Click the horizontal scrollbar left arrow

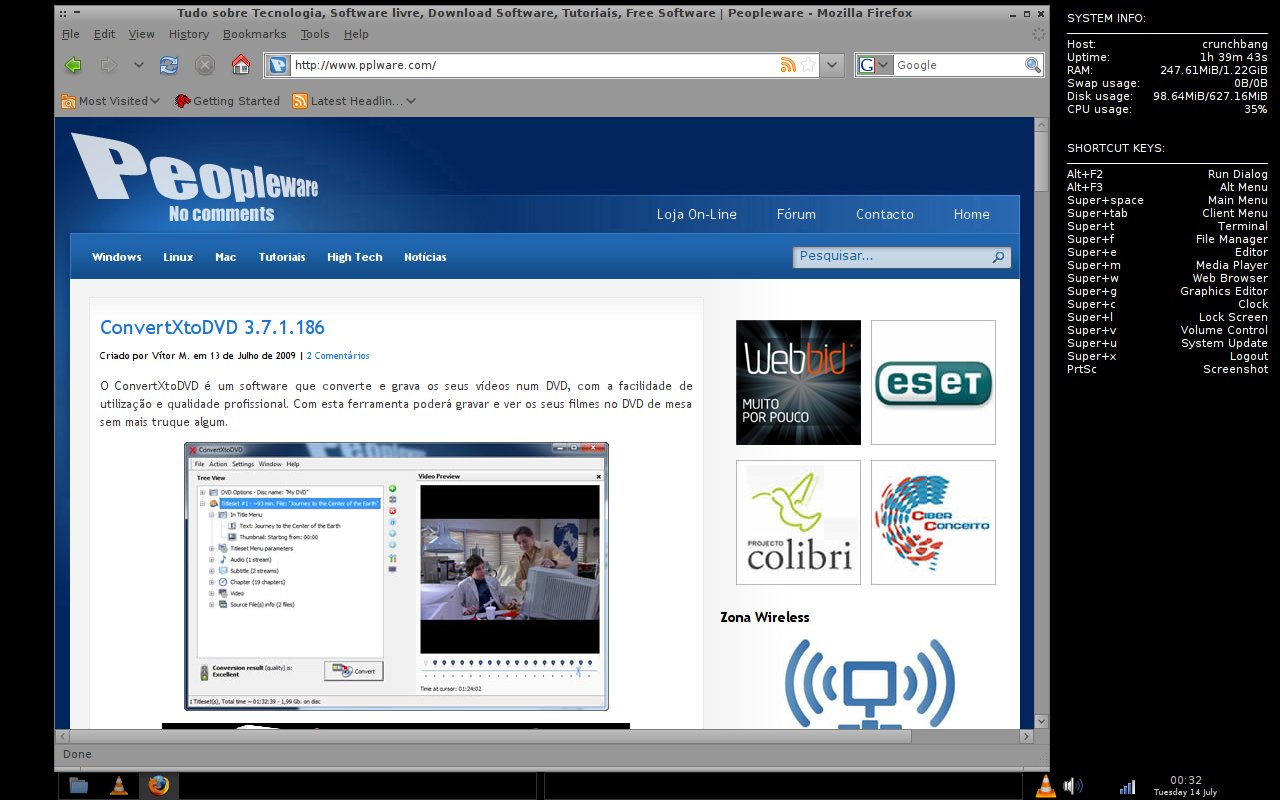62,736
